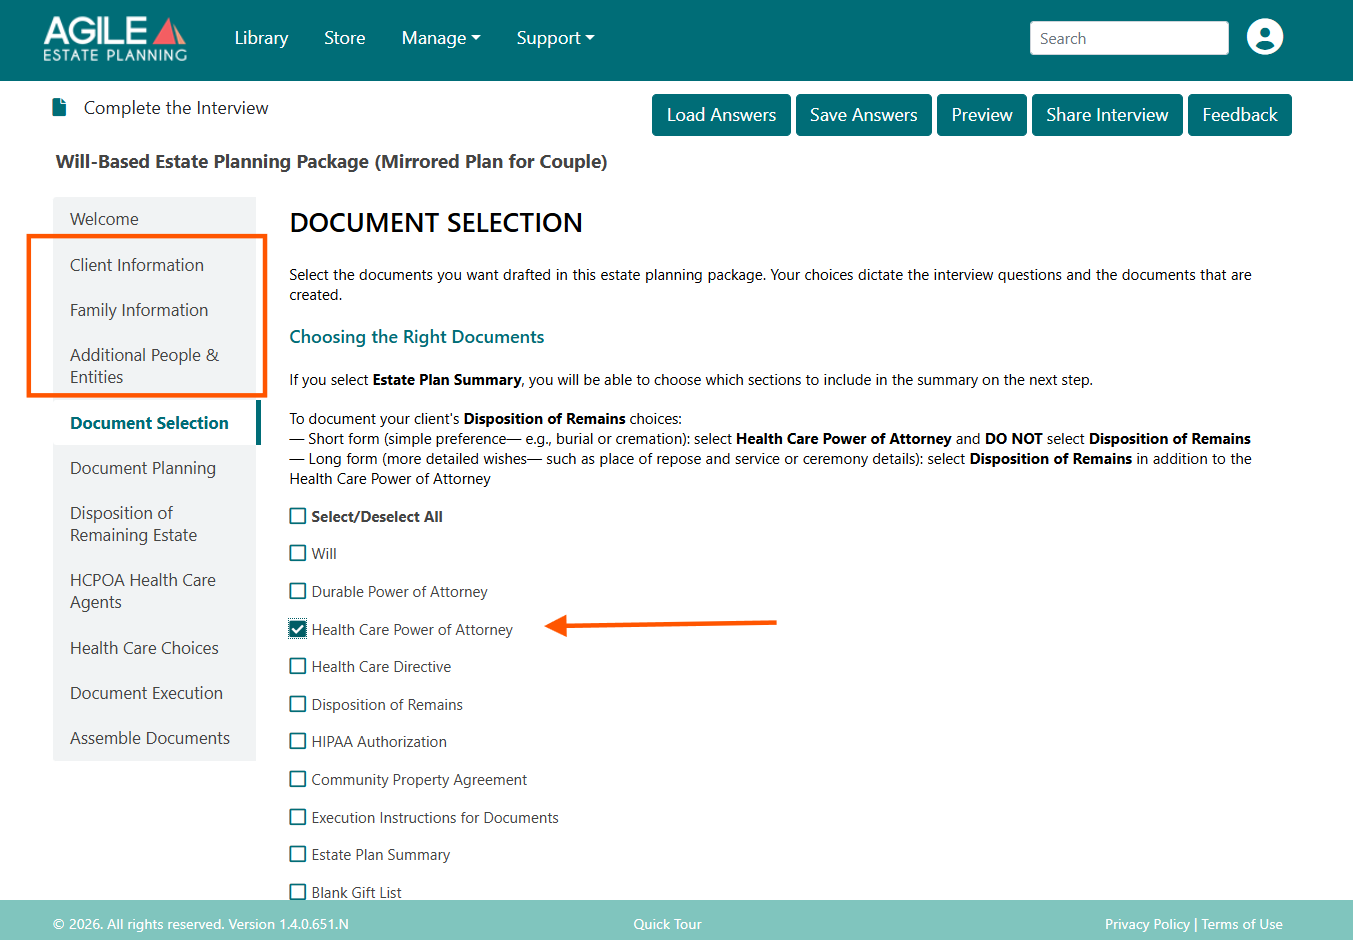Open the user account avatar icon
The image size is (1353, 940).
tap(1265, 37)
